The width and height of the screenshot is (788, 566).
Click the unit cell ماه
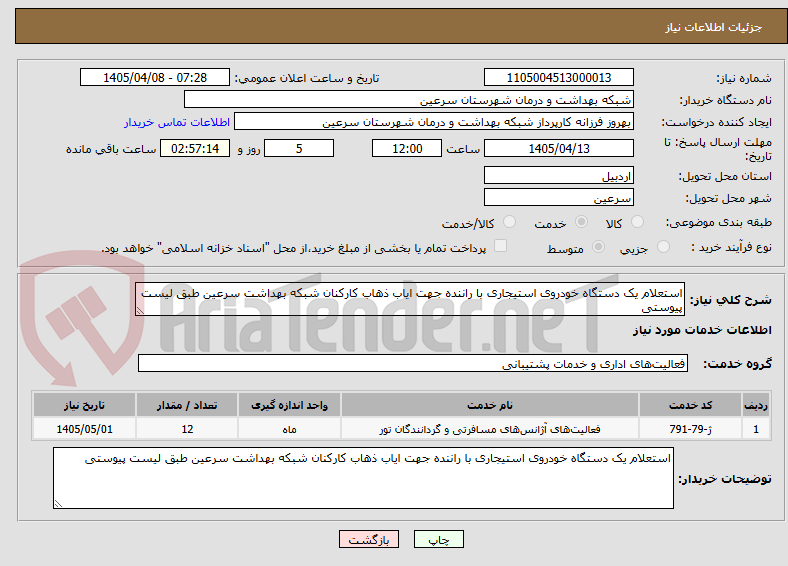click(289, 429)
